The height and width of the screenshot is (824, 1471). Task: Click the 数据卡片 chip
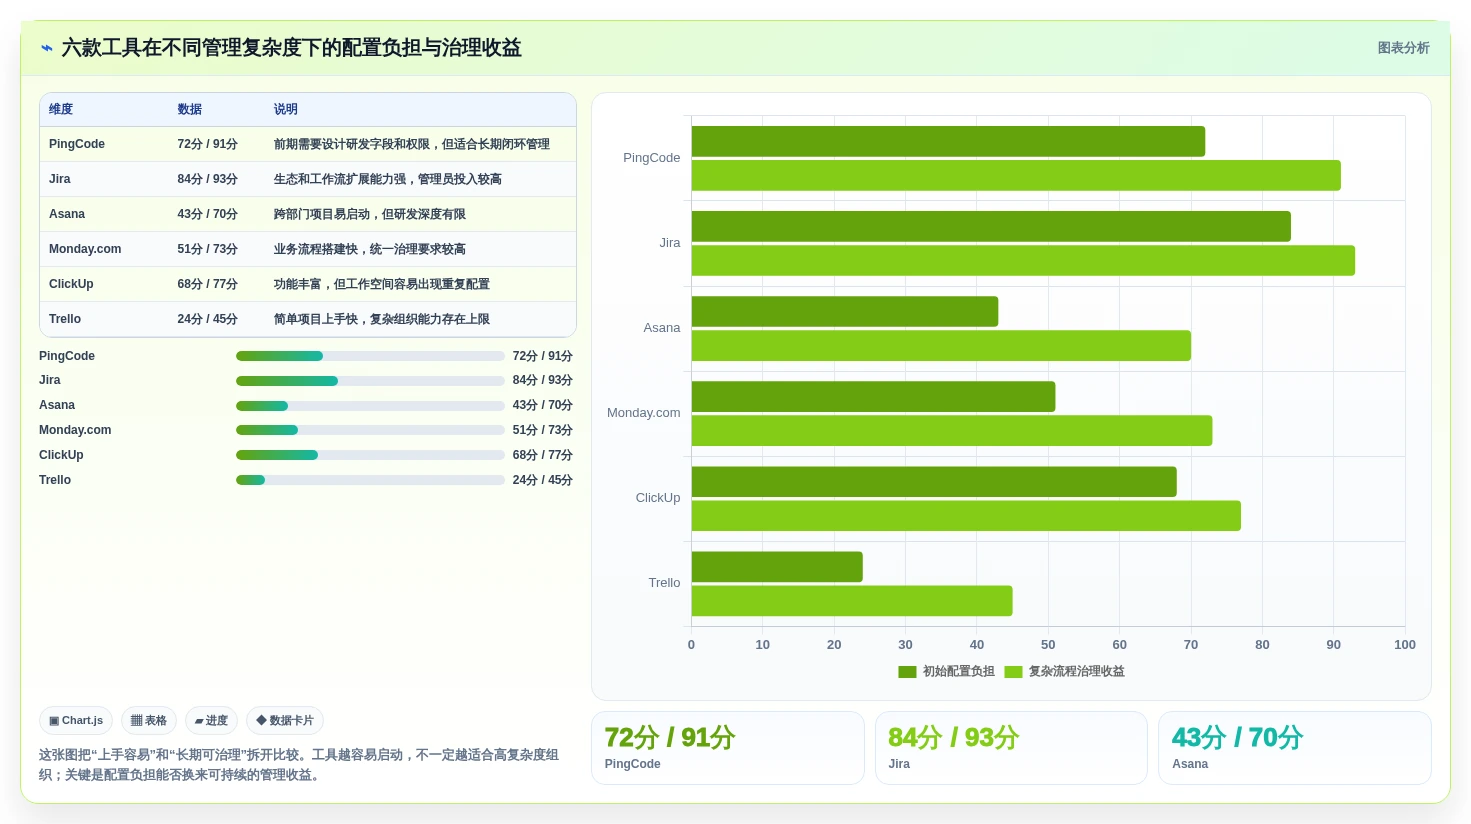click(x=285, y=720)
